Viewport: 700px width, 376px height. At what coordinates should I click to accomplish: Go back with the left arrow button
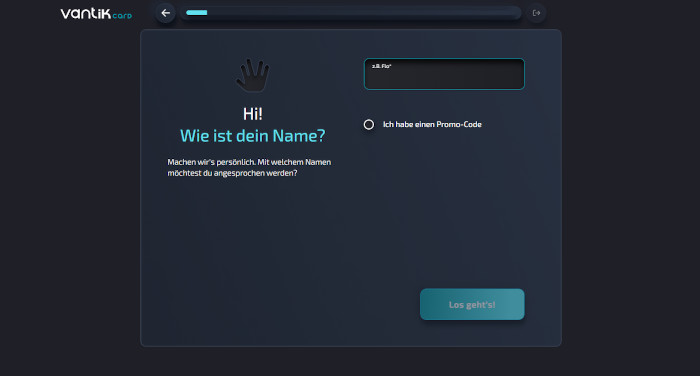pyautogui.click(x=166, y=13)
